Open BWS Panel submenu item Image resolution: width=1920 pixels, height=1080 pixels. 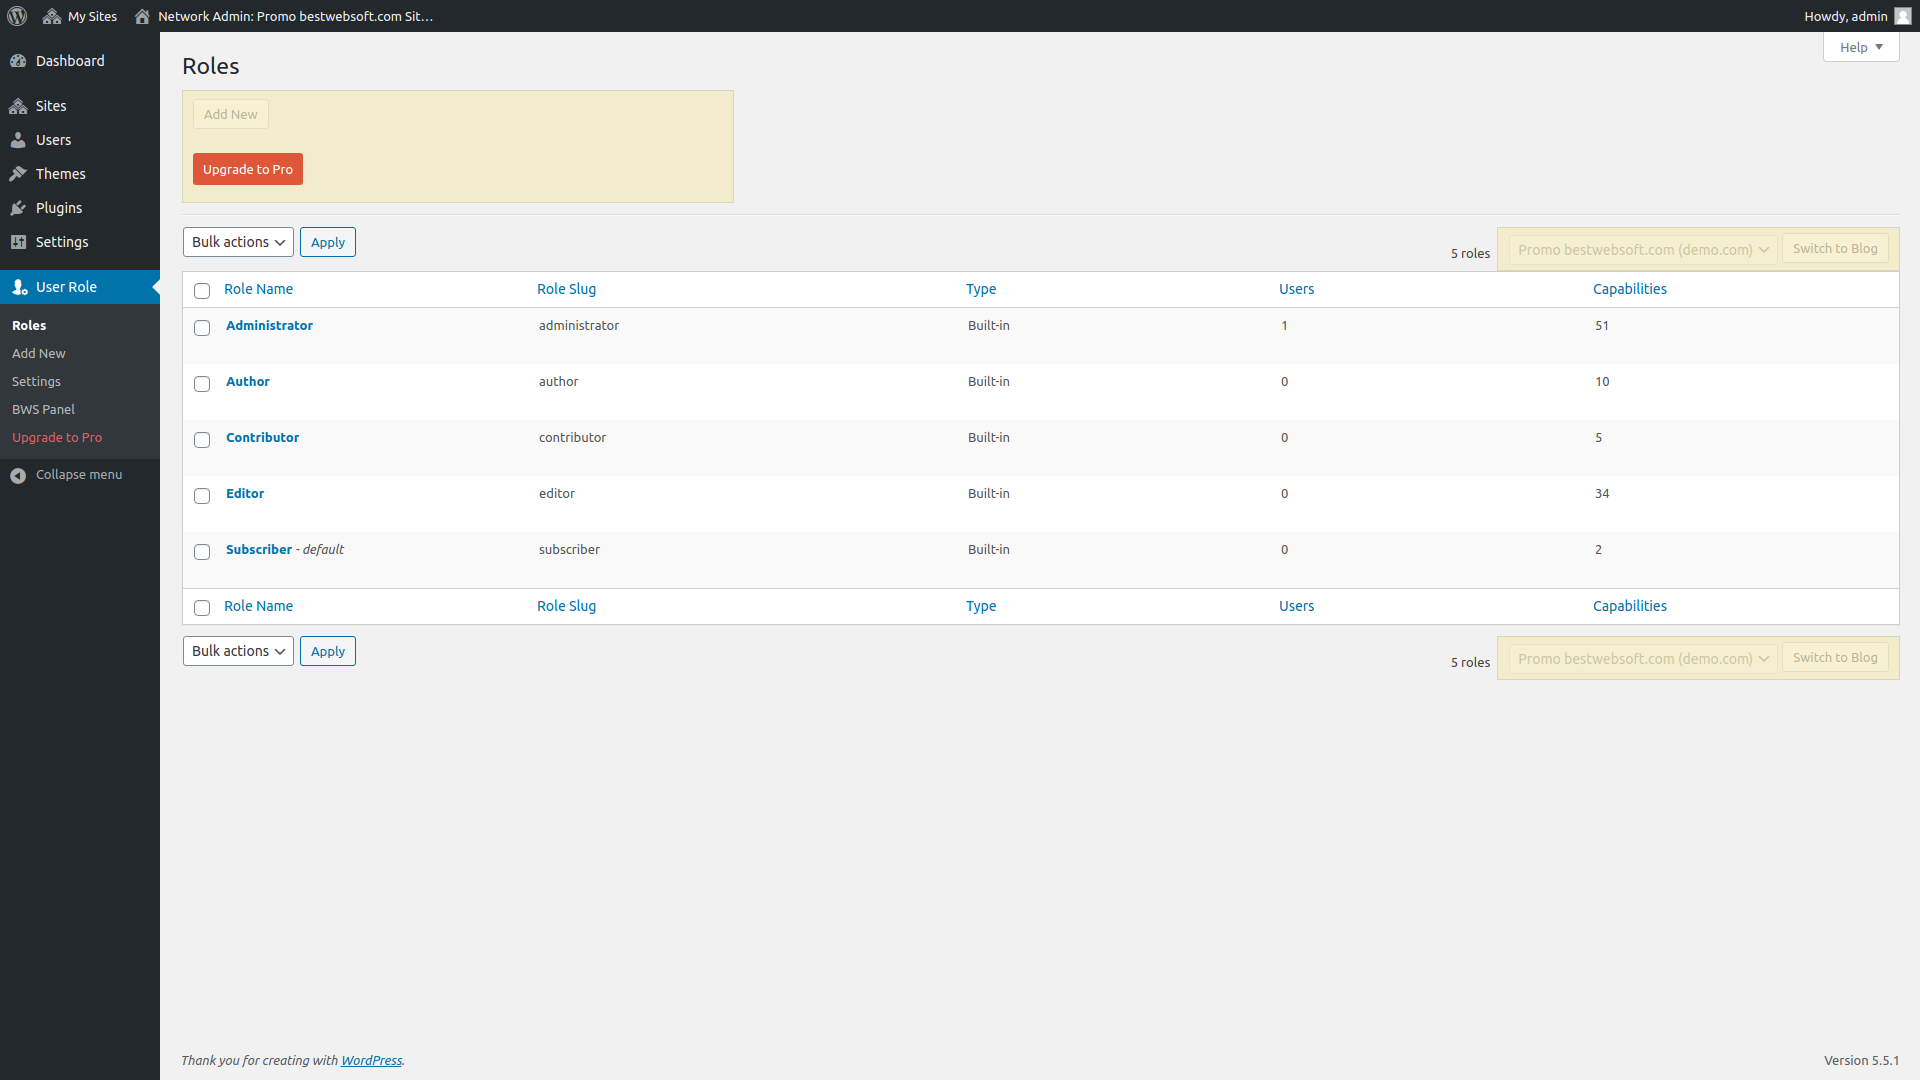point(43,410)
